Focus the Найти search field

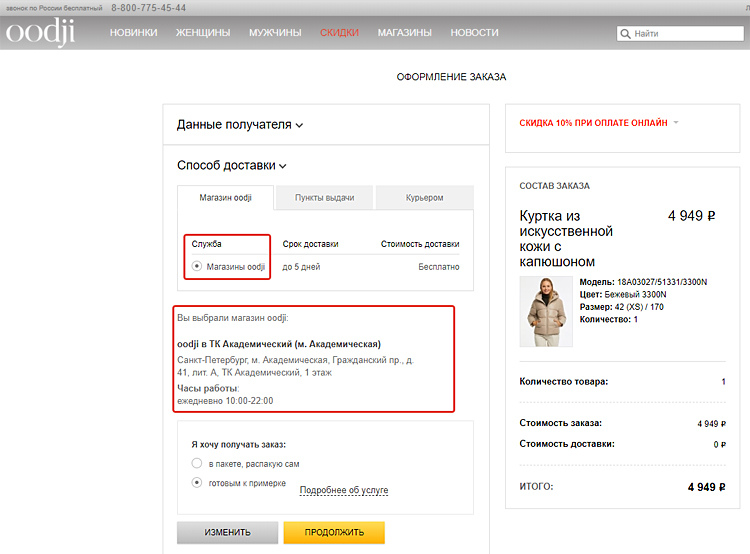tap(680, 33)
